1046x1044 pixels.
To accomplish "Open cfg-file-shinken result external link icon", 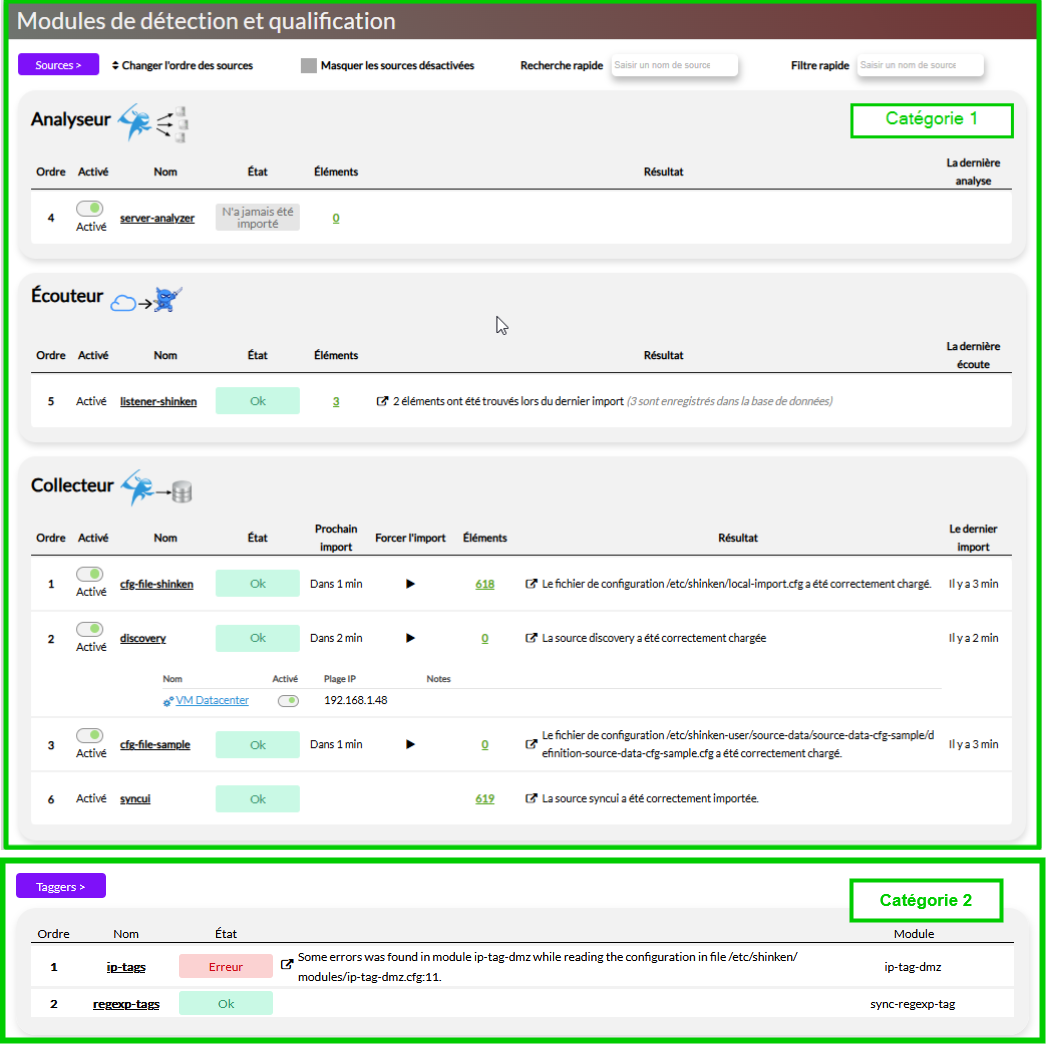I will tap(531, 584).
